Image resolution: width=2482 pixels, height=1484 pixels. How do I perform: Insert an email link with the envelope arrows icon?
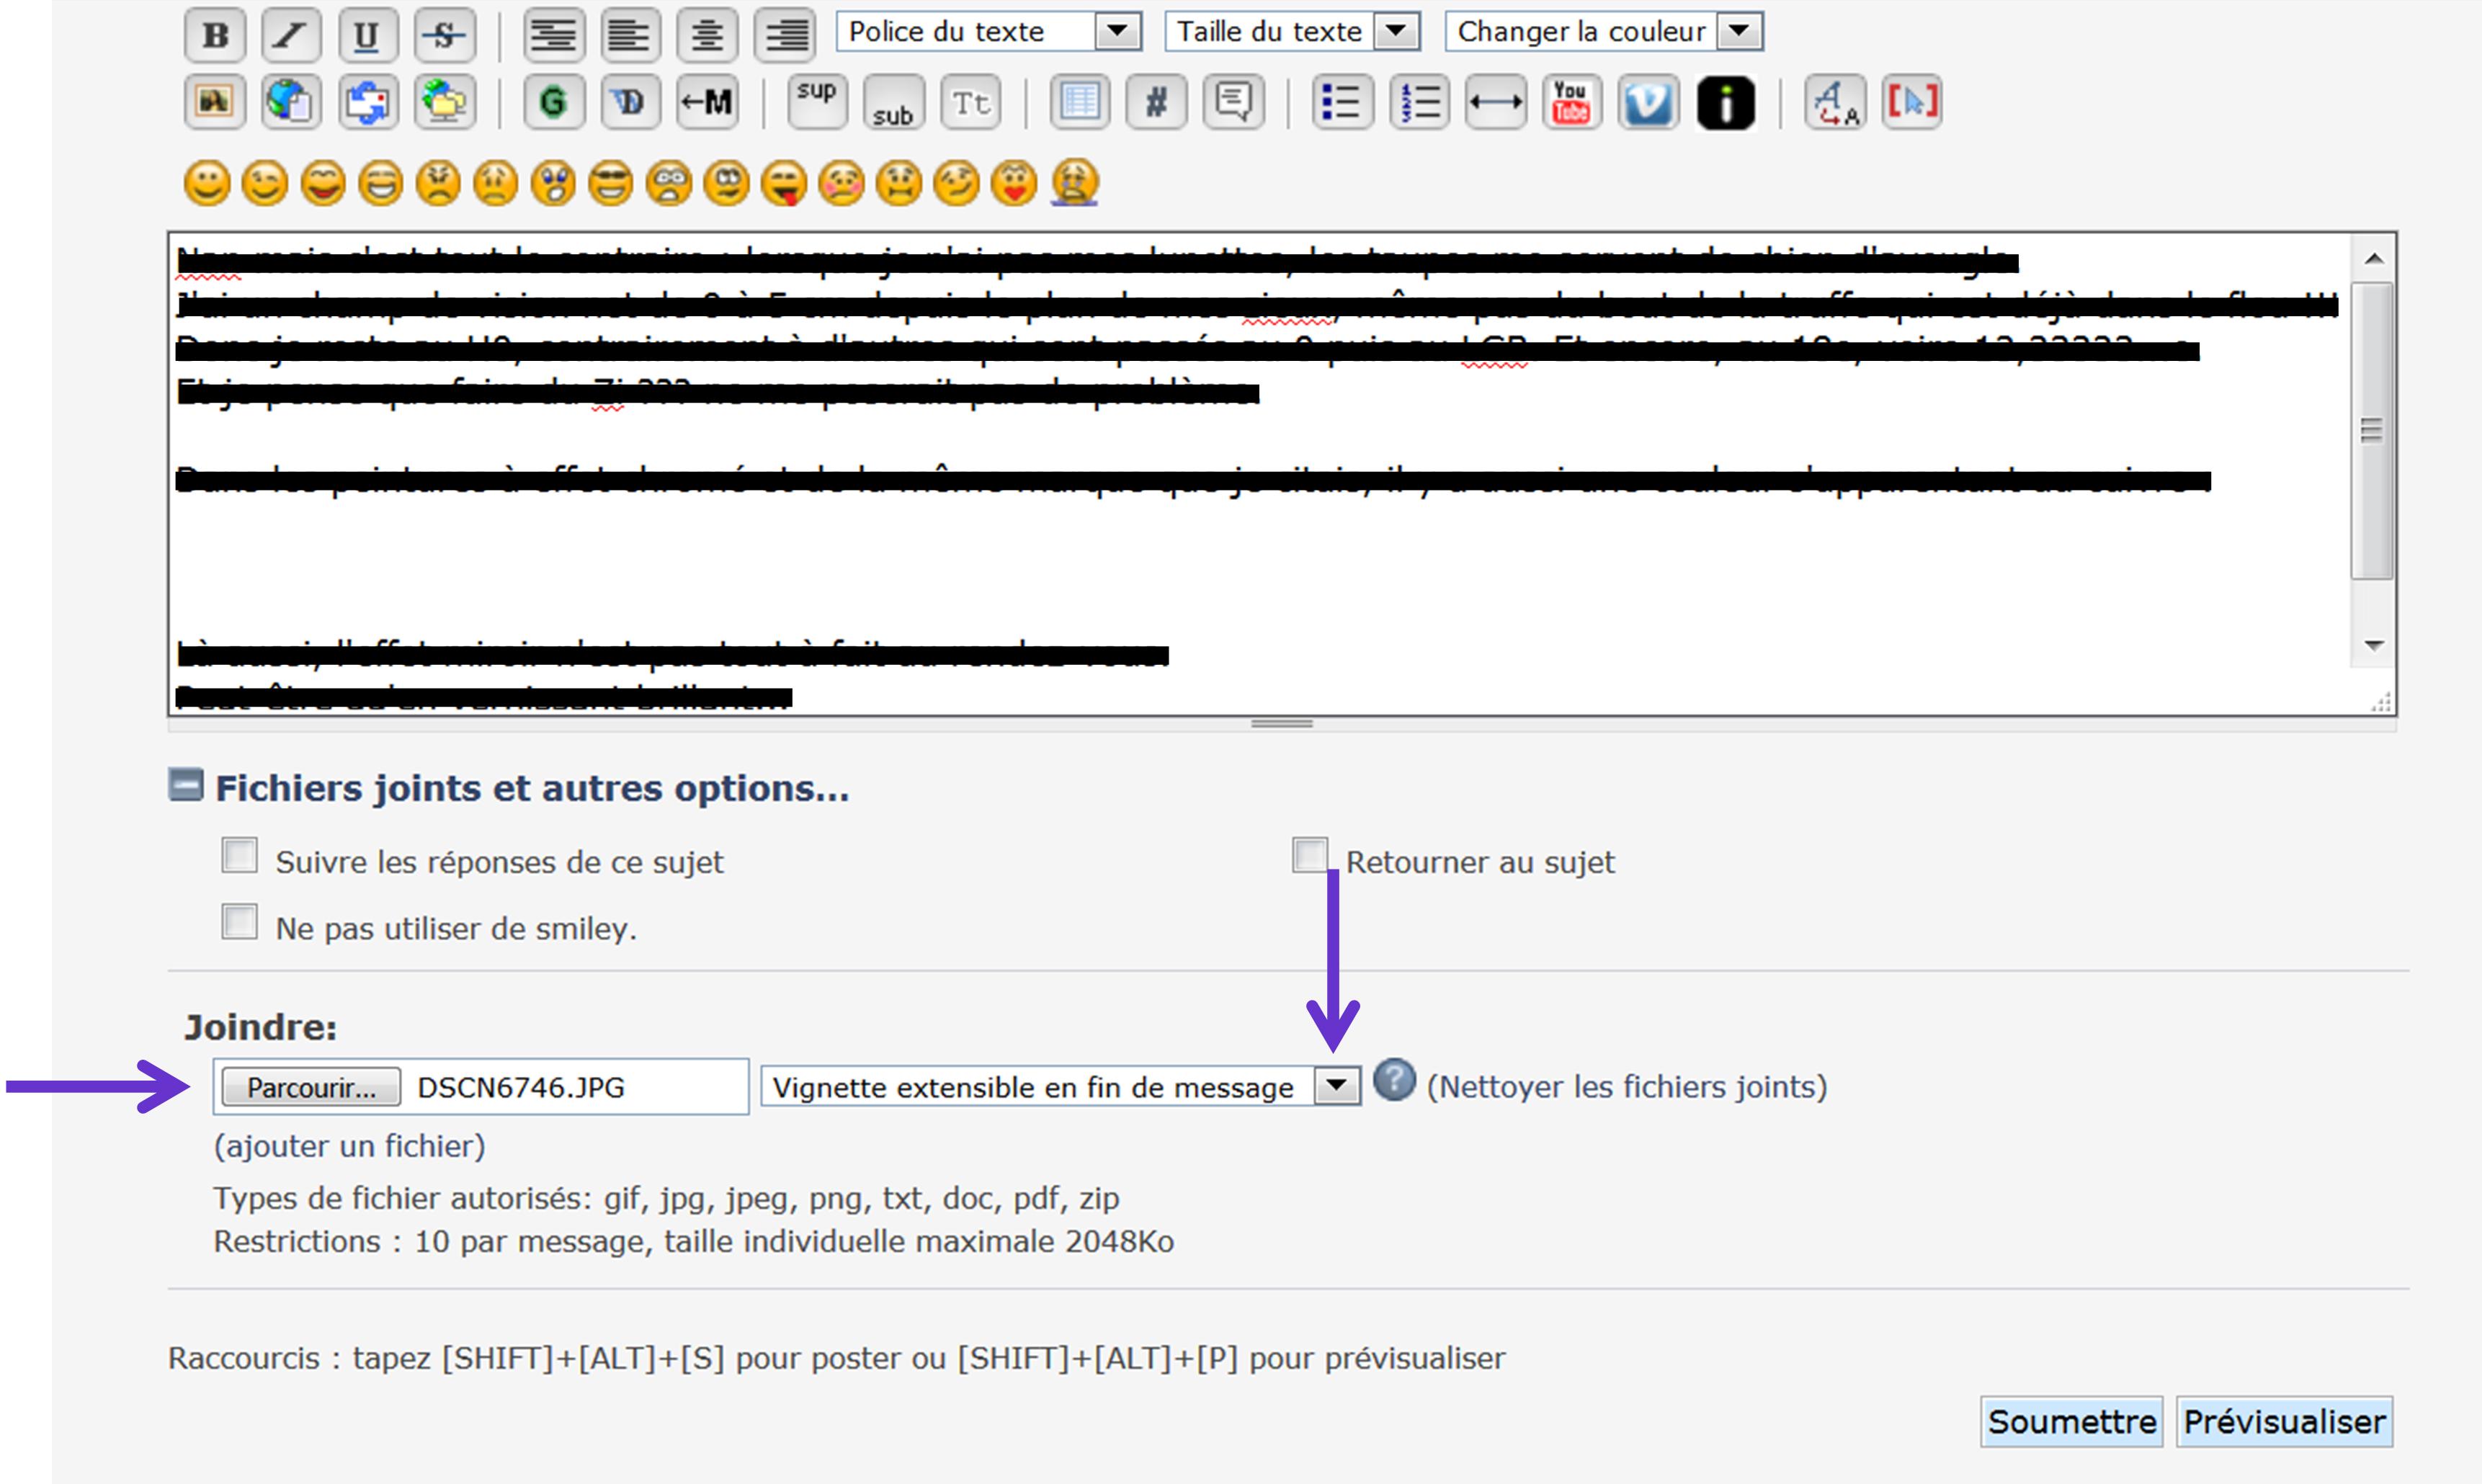point(367,101)
